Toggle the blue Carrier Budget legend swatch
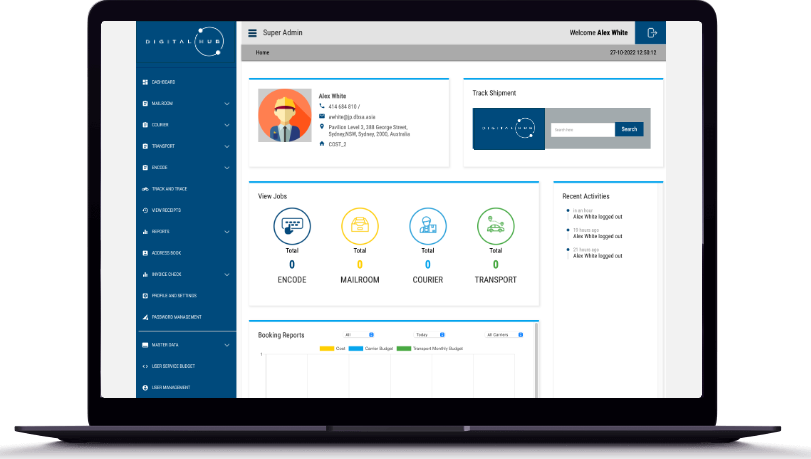The height and width of the screenshot is (459, 811). point(356,349)
